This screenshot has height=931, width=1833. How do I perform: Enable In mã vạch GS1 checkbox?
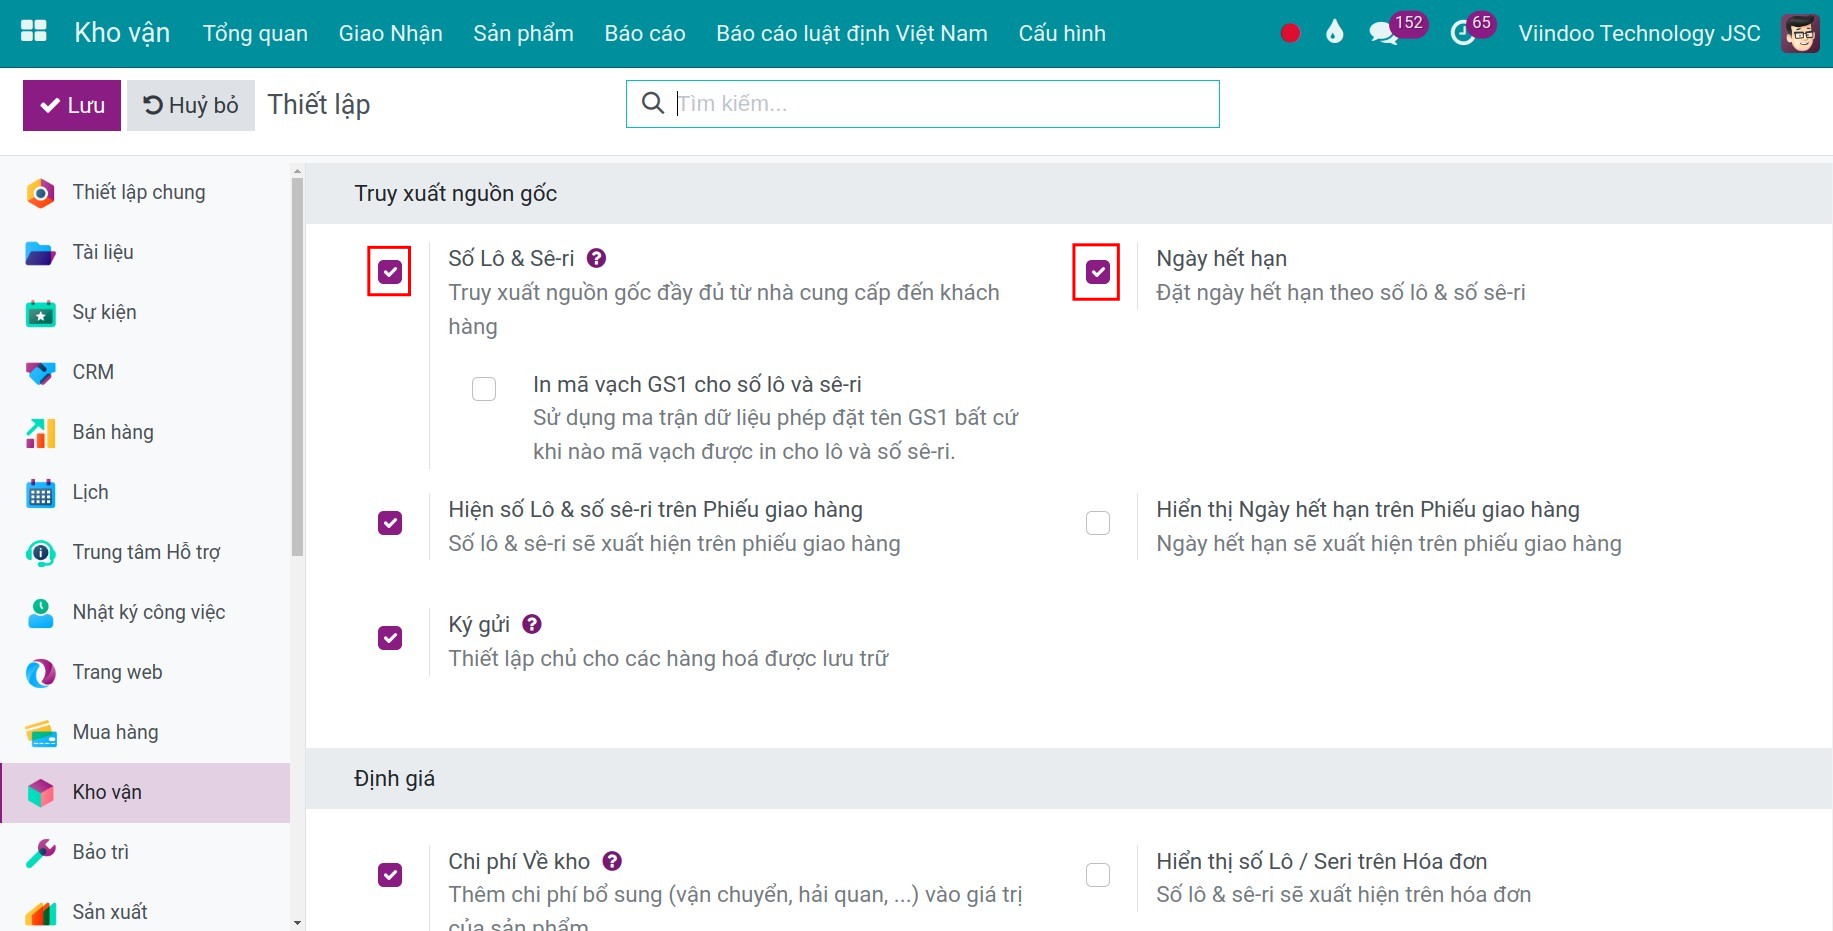coord(484,388)
